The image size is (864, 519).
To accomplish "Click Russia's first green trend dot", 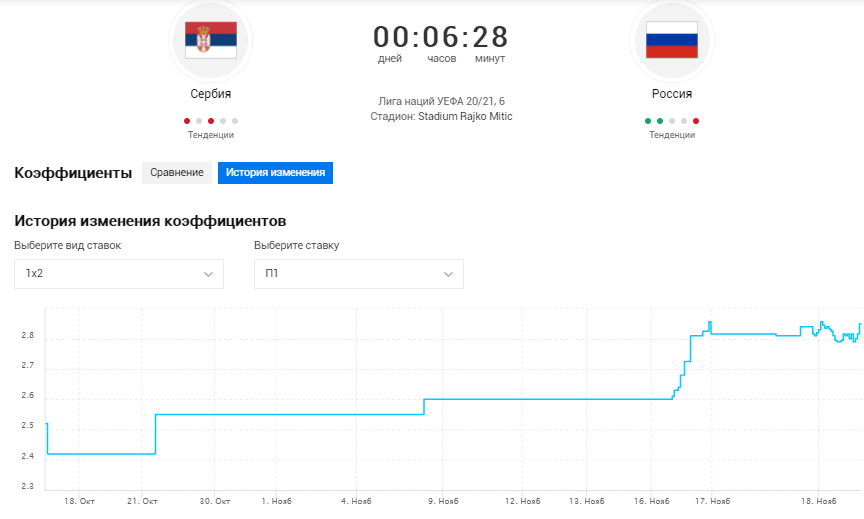I will coord(648,121).
